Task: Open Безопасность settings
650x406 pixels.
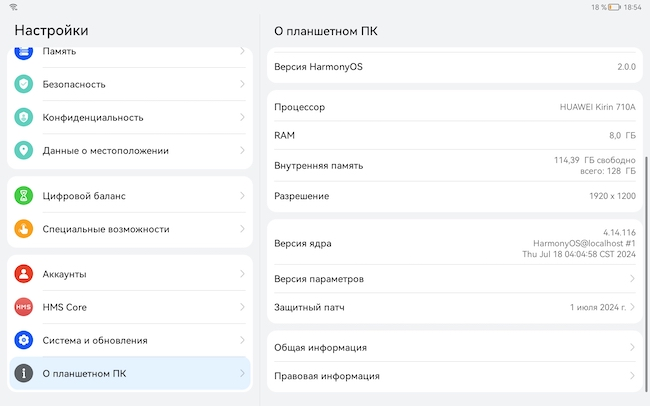Action: tap(130, 84)
